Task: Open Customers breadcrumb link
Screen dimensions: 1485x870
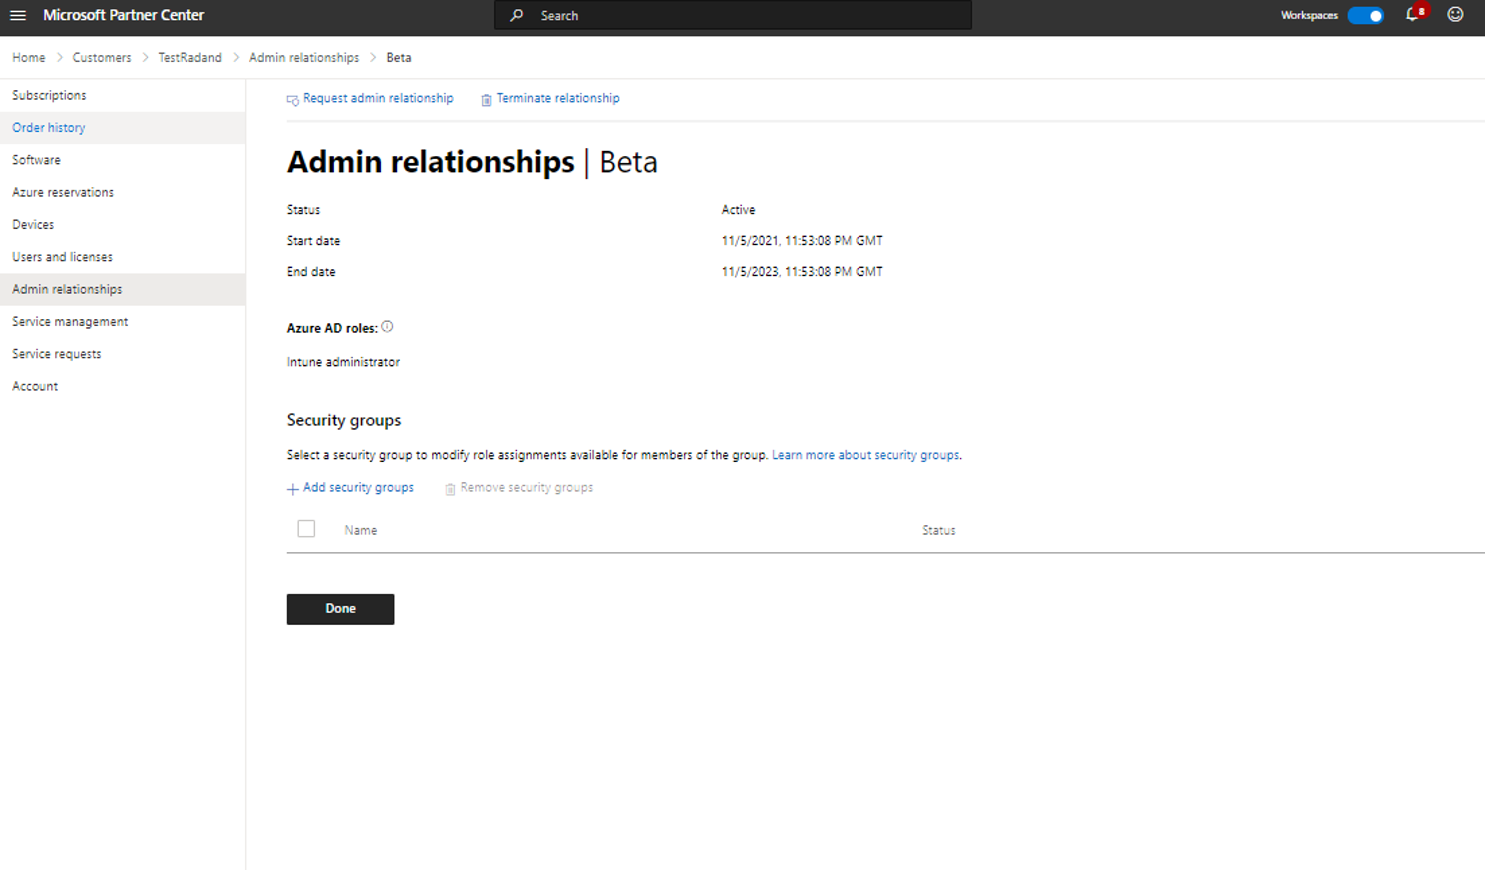Action: pyautogui.click(x=101, y=57)
